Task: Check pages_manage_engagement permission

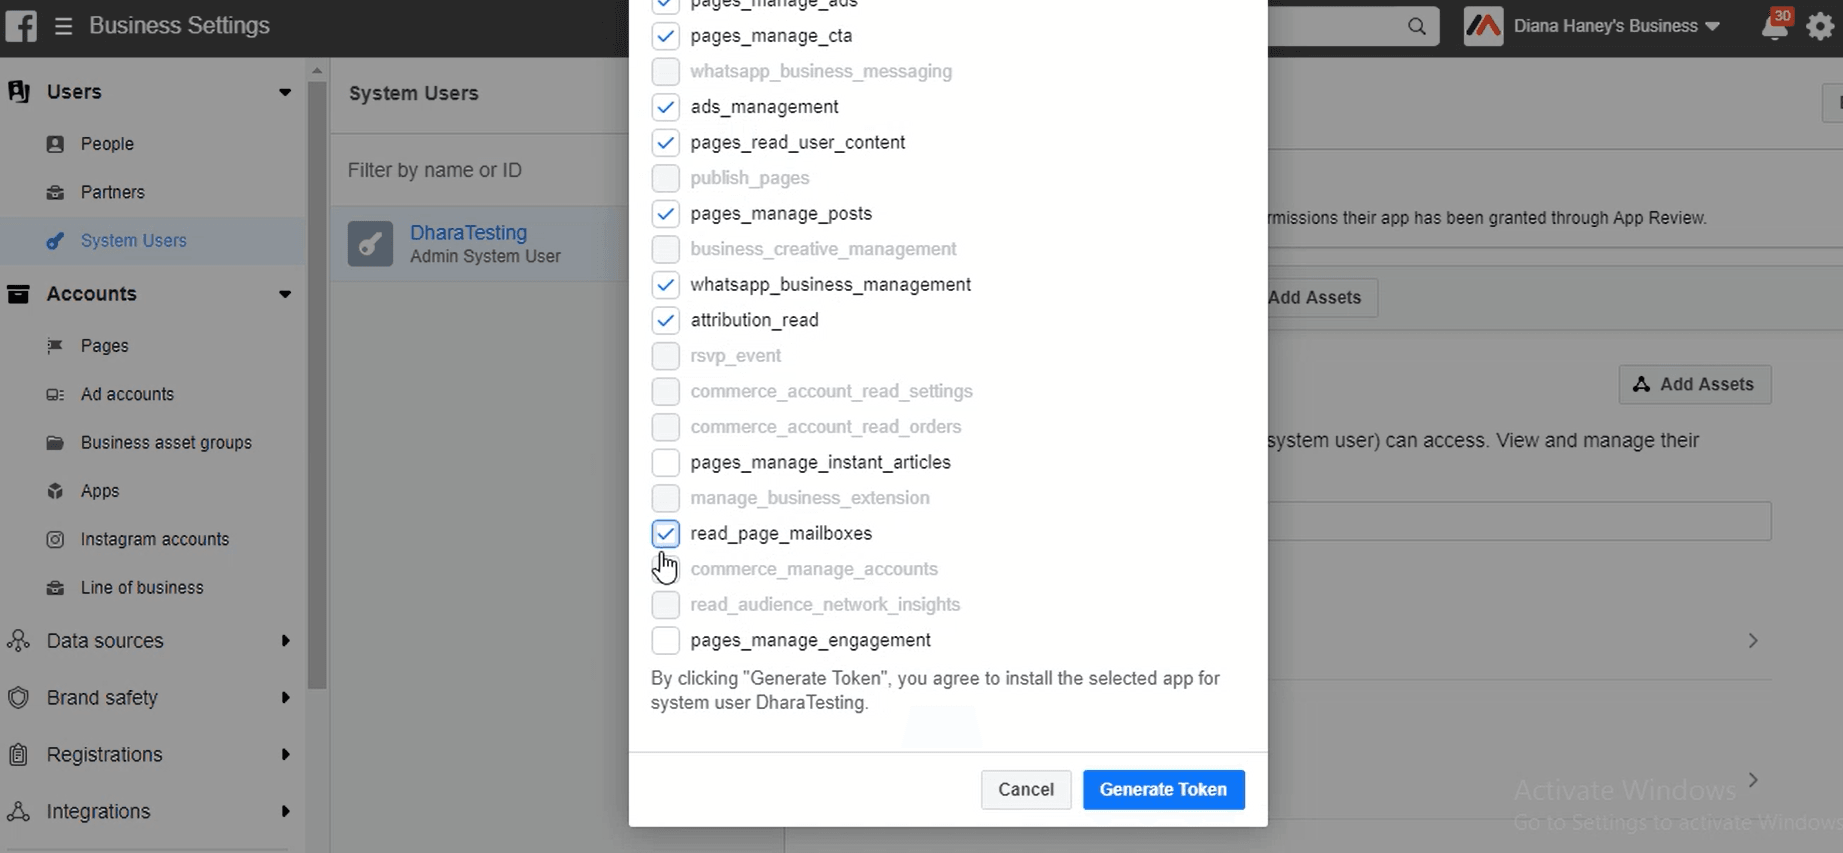Action: point(665,641)
